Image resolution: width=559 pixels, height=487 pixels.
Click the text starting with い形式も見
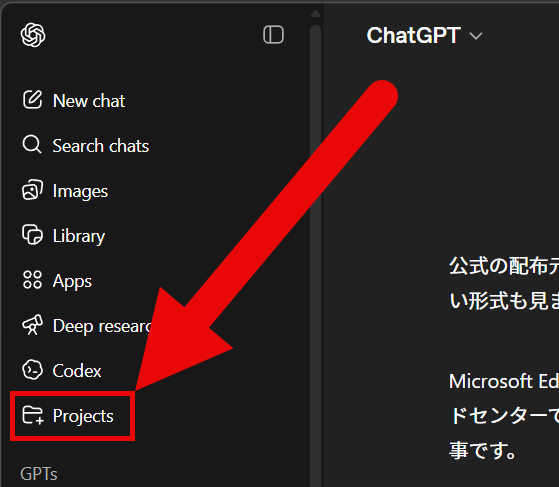pyautogui.click(x=504, y=301)
